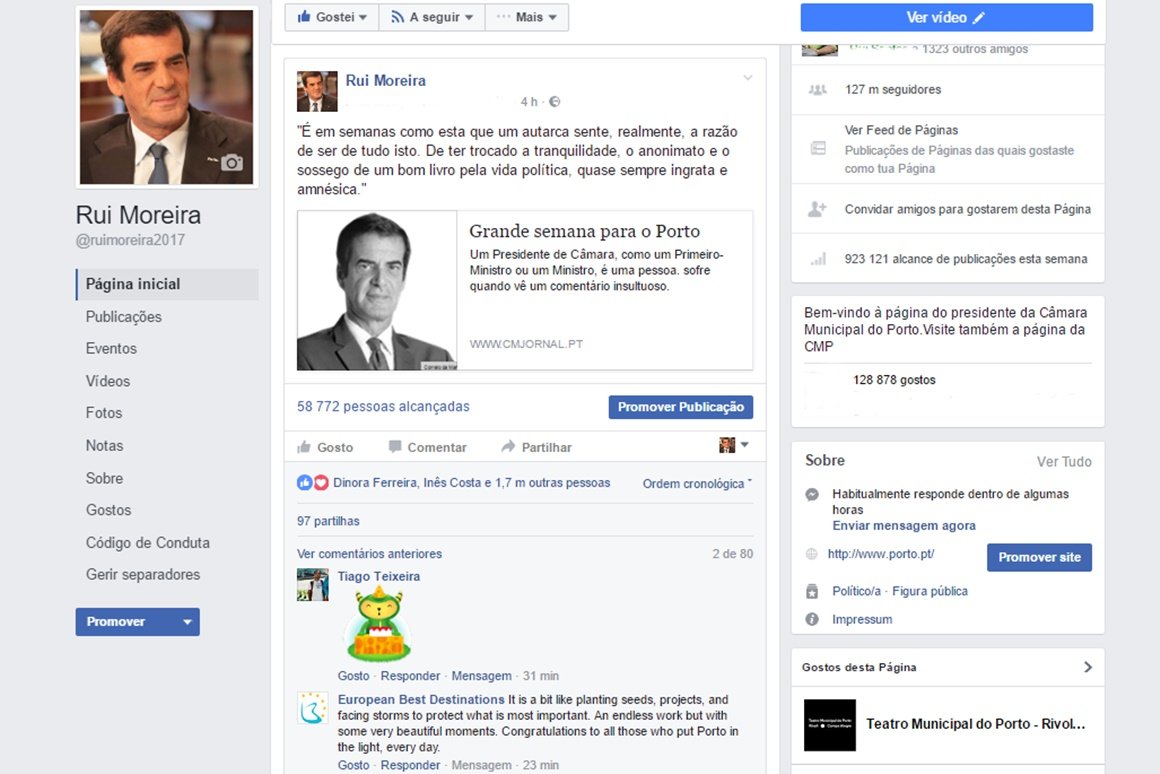Click the camera icon on profile photo
1160x774 pixels.
232,163
